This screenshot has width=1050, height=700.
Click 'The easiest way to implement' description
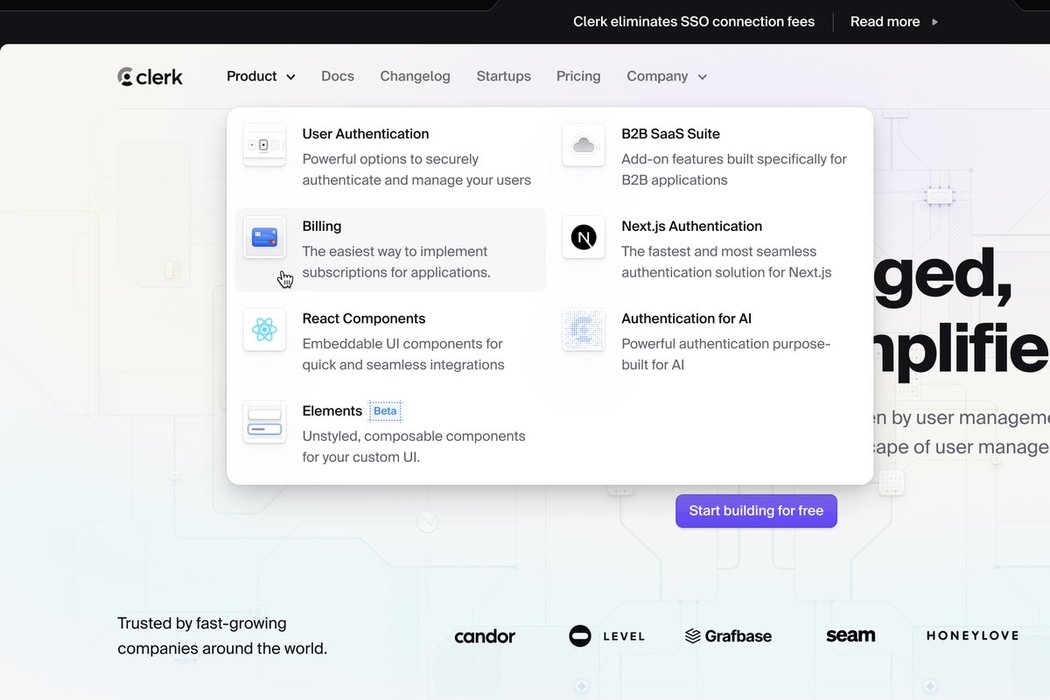[394, 251]
